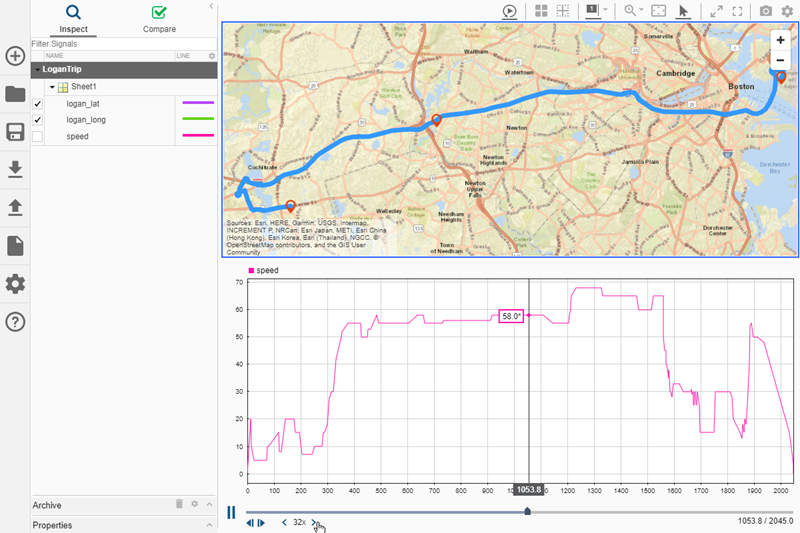Image resolution: width=800 pixels, height=533 pixels.
Task: Select the logan_lat signal row
Action: coord(124,104)
